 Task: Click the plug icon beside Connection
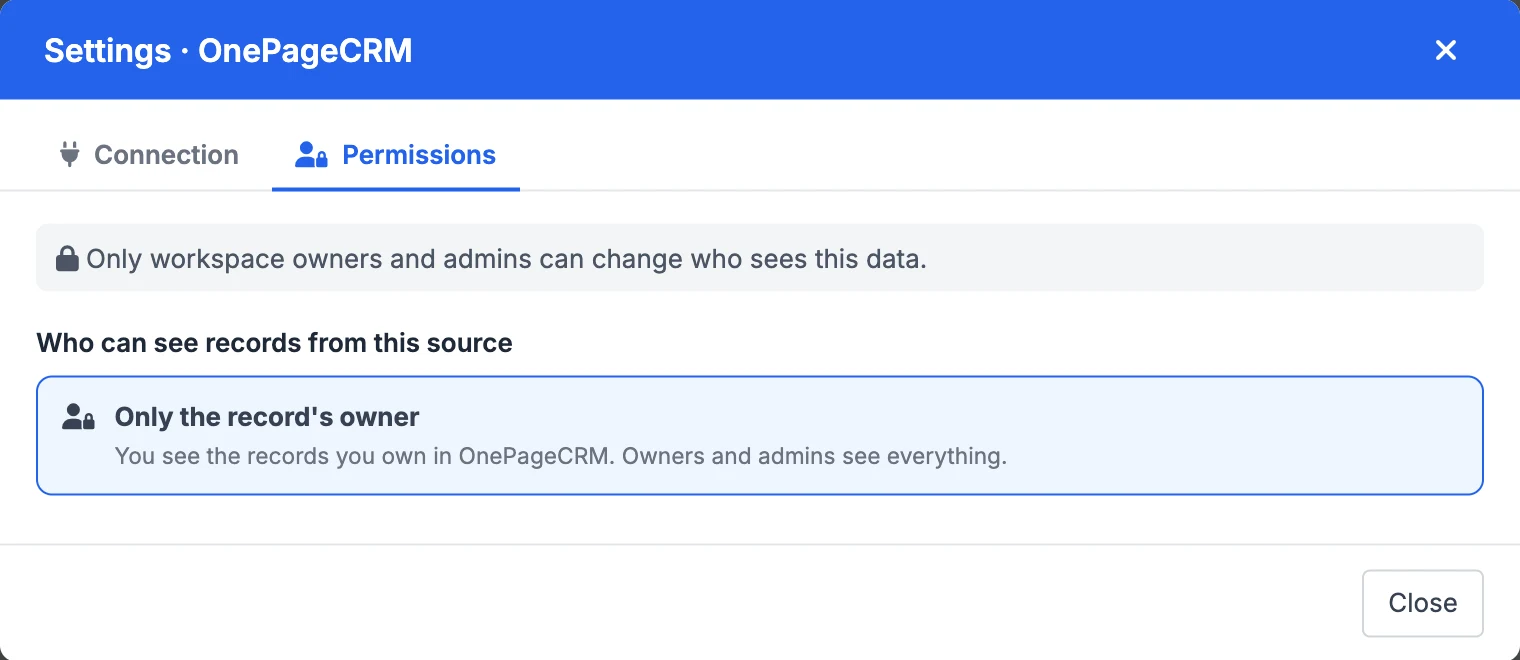(69, 155)
